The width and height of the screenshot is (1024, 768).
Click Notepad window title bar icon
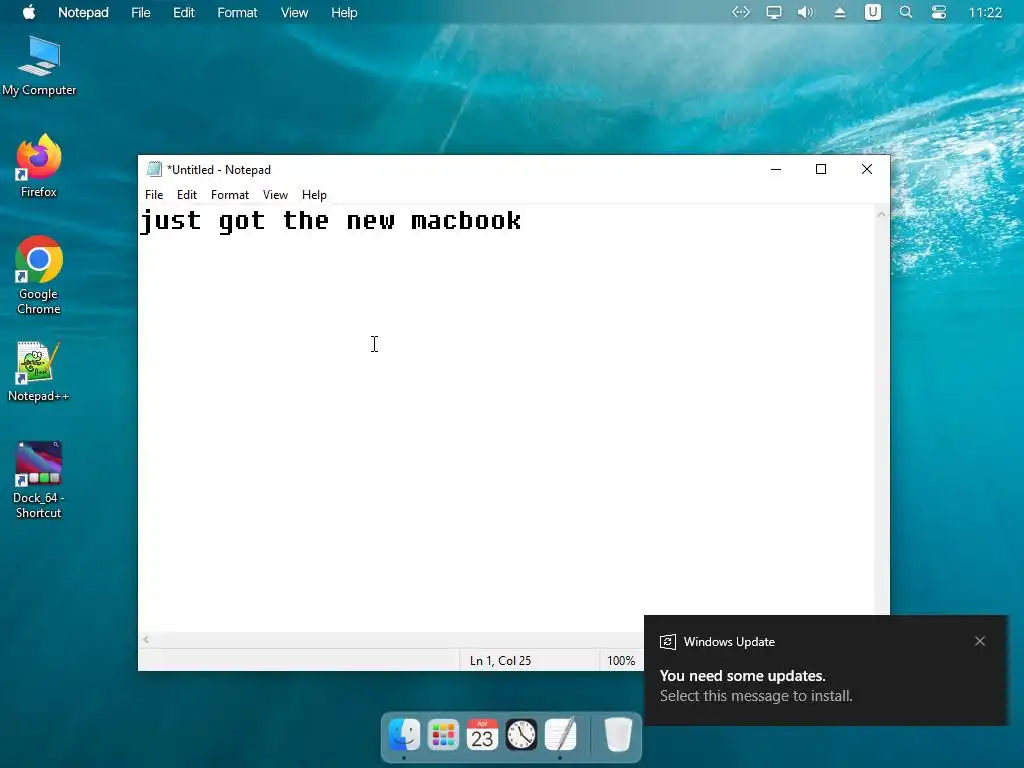(154, 169)
